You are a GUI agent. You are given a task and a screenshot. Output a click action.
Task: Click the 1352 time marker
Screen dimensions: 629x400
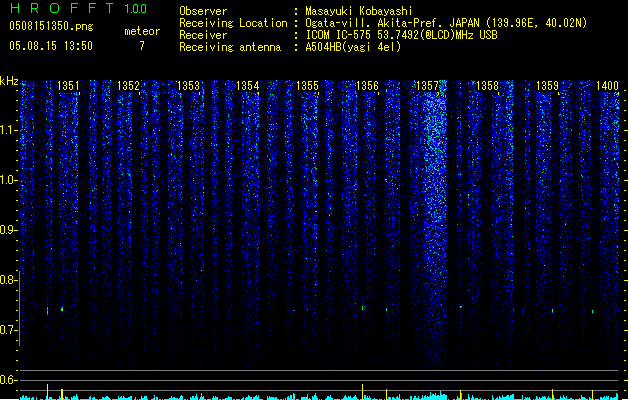[128, 86]
